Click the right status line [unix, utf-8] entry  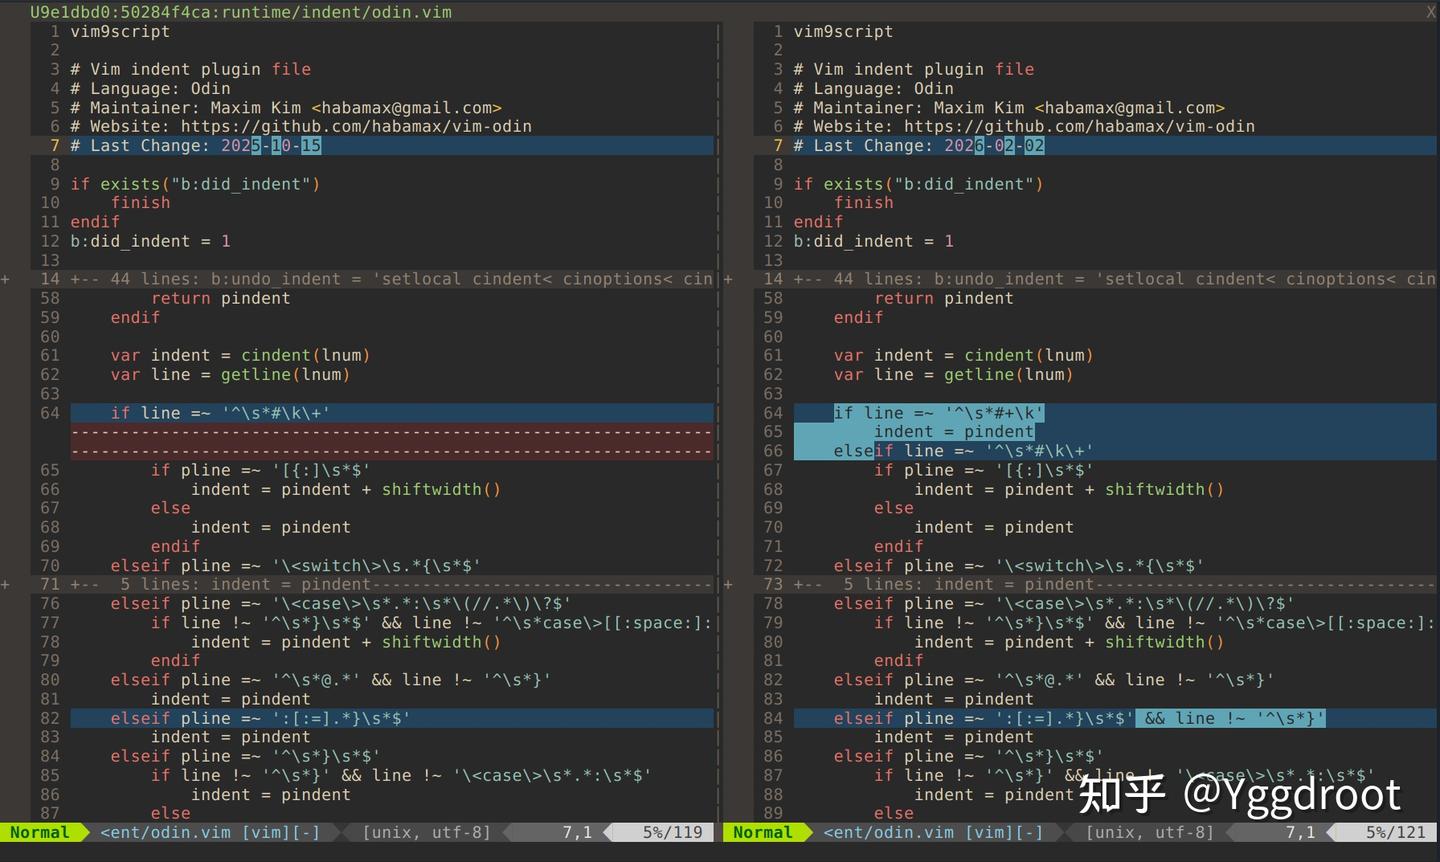point(1150,832)
